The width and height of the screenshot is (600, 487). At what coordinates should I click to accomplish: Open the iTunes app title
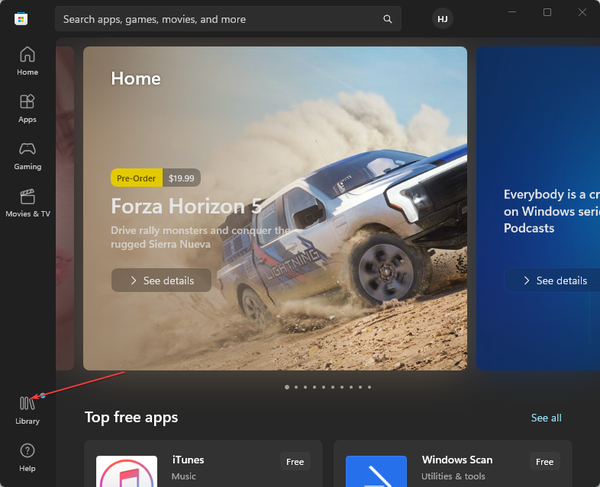(188, 459)
